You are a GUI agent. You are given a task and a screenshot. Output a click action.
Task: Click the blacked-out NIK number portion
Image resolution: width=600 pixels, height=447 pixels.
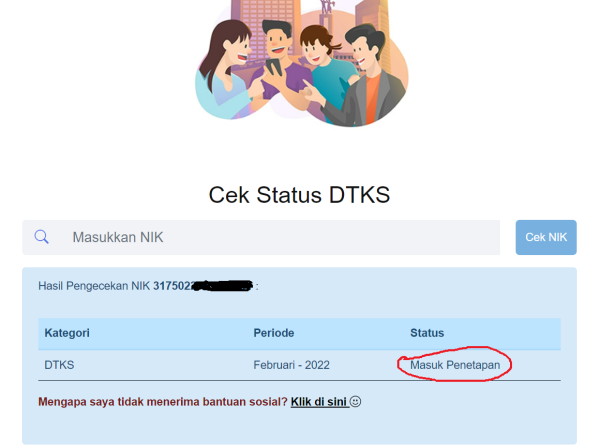pyautogui.click(x=223, y=285)
